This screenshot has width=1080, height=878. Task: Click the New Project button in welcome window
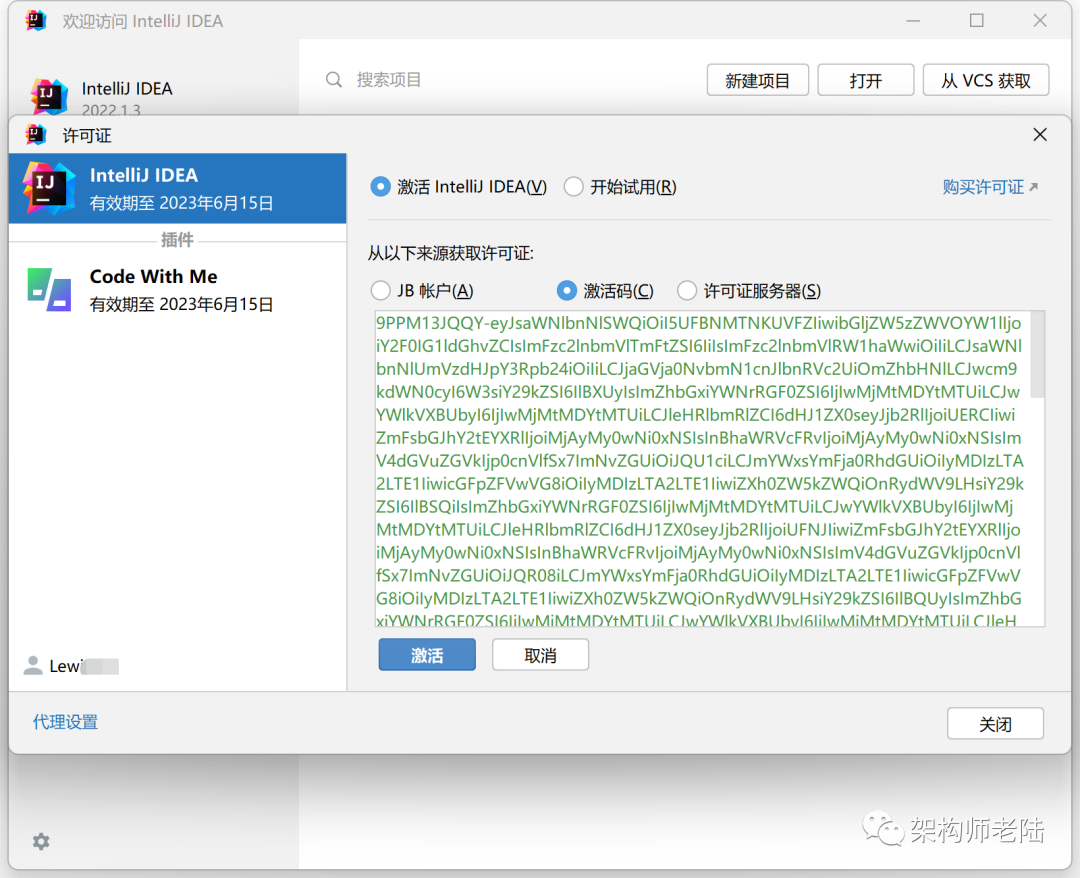(x=758, y=80)
